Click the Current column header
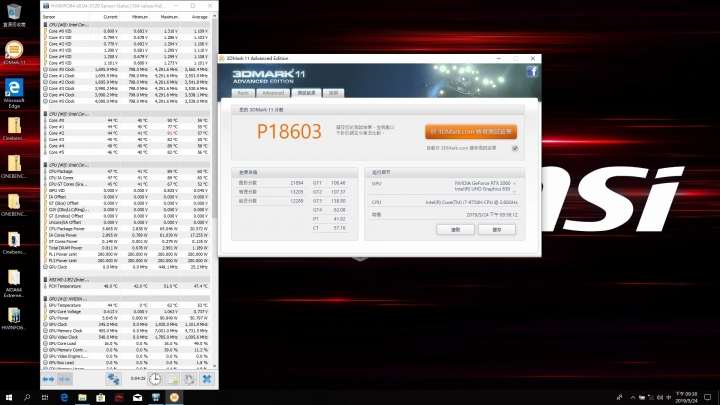 coord(105,17)
